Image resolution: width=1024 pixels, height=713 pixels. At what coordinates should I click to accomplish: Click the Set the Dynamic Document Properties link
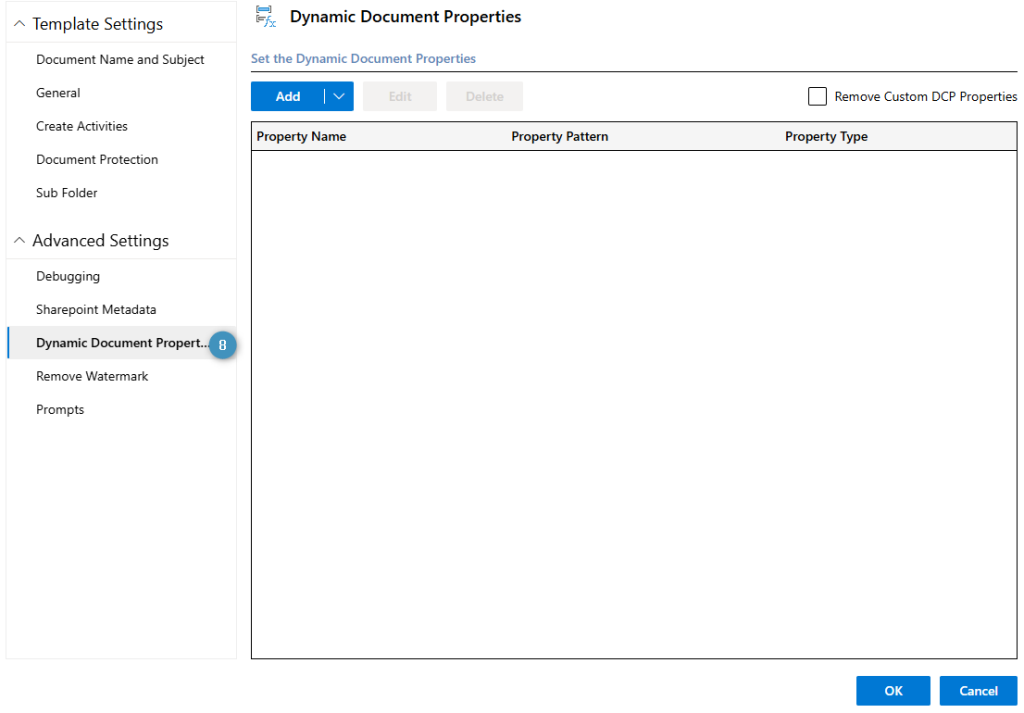[362, 59]
